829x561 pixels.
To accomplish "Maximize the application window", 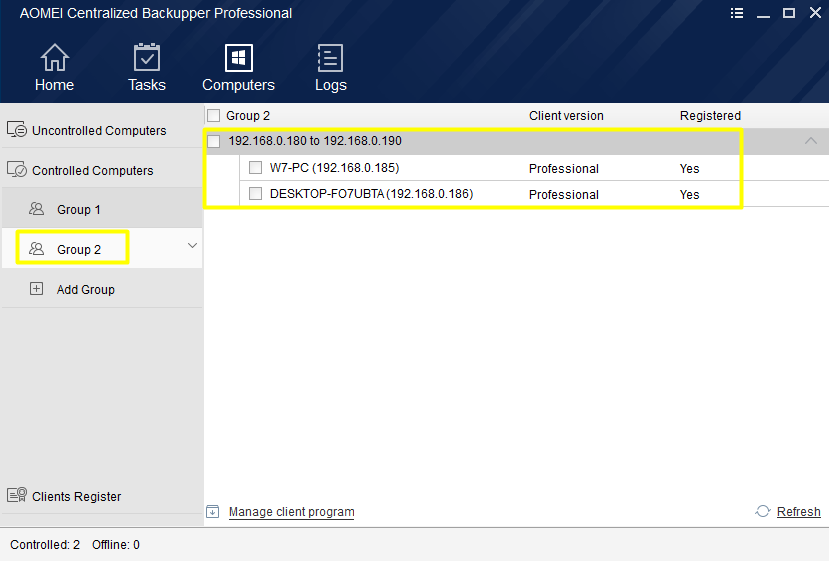I will 788,13.
